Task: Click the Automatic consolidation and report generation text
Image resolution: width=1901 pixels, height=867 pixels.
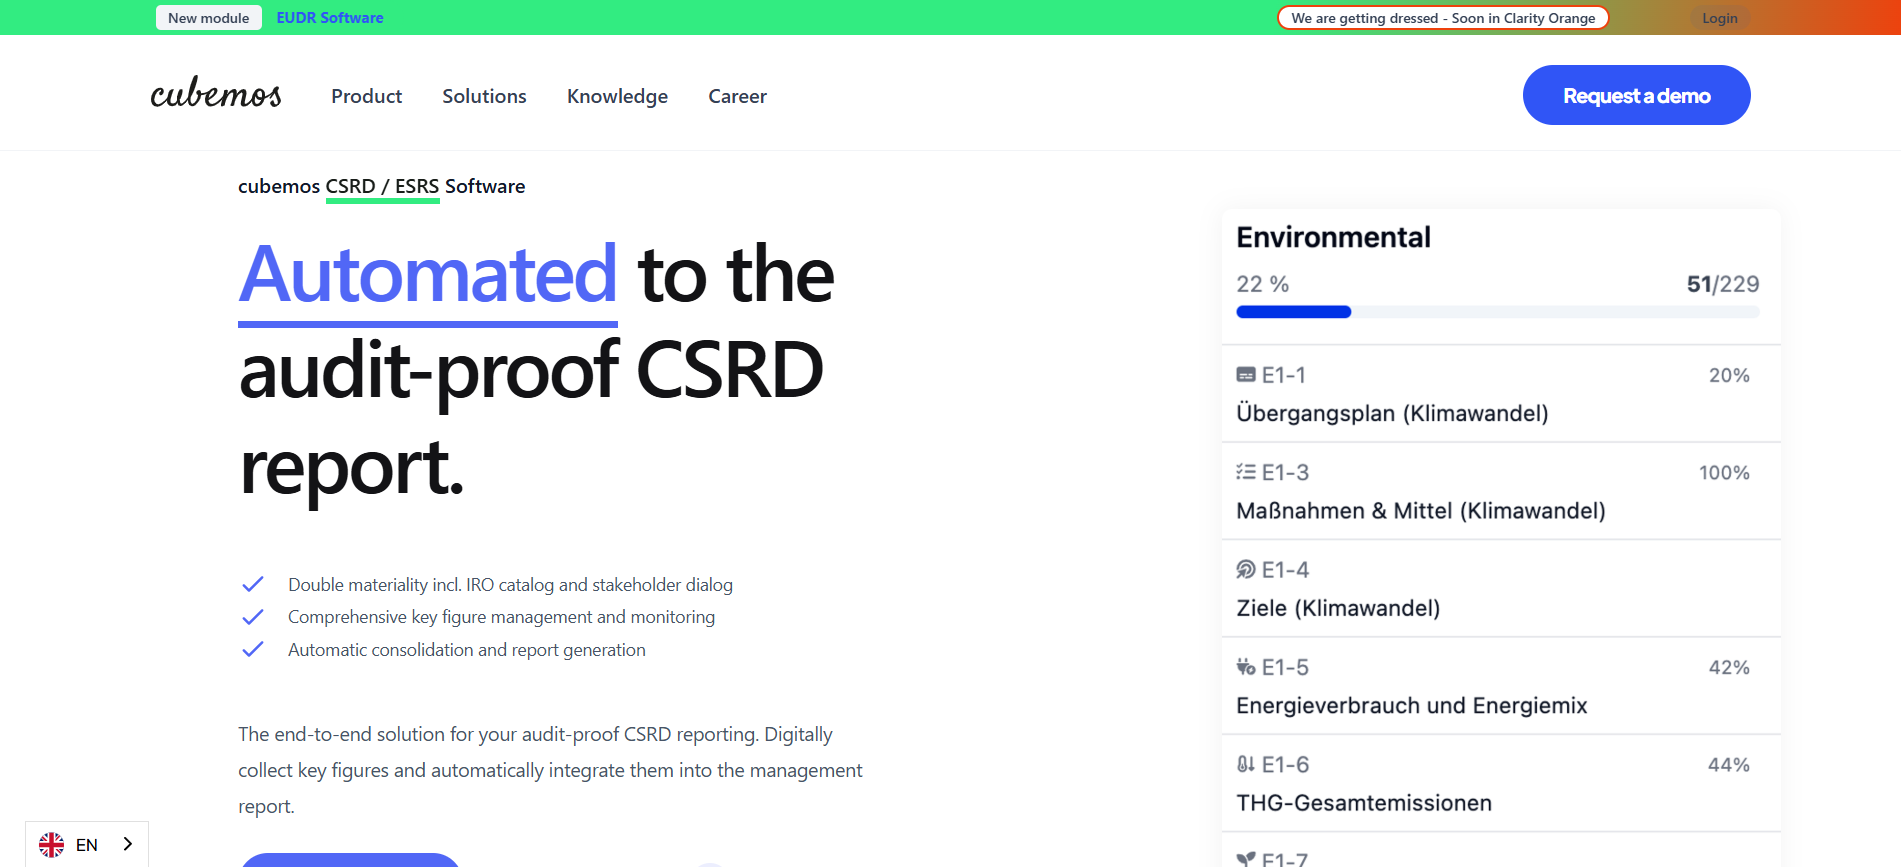Action: [467, 650]
